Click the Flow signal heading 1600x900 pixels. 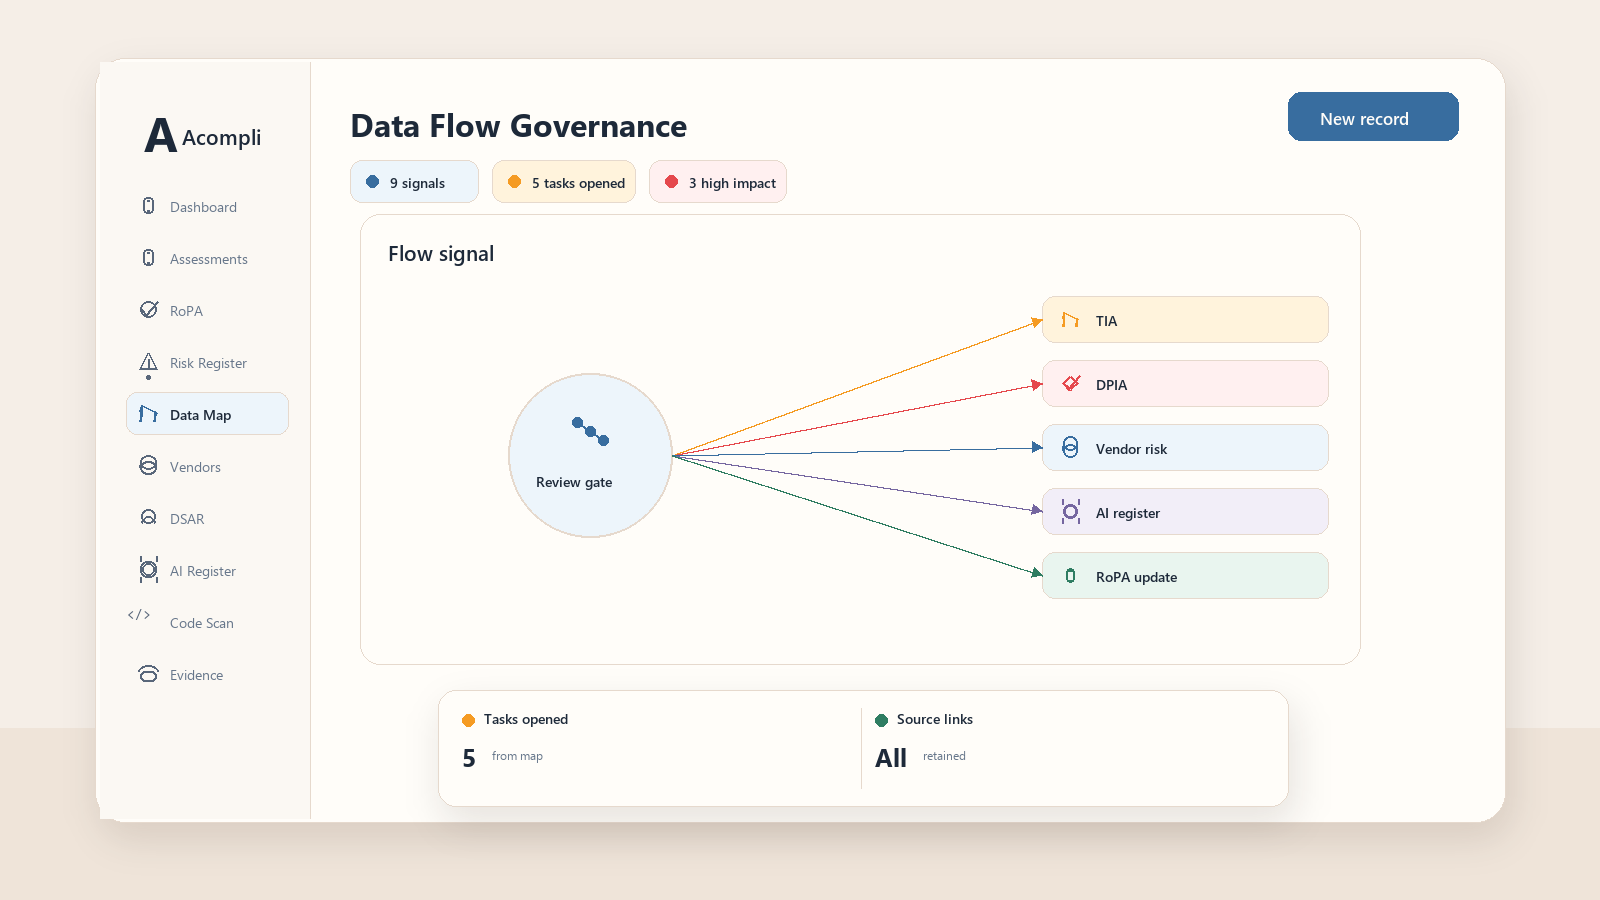(x=441, y=254)
